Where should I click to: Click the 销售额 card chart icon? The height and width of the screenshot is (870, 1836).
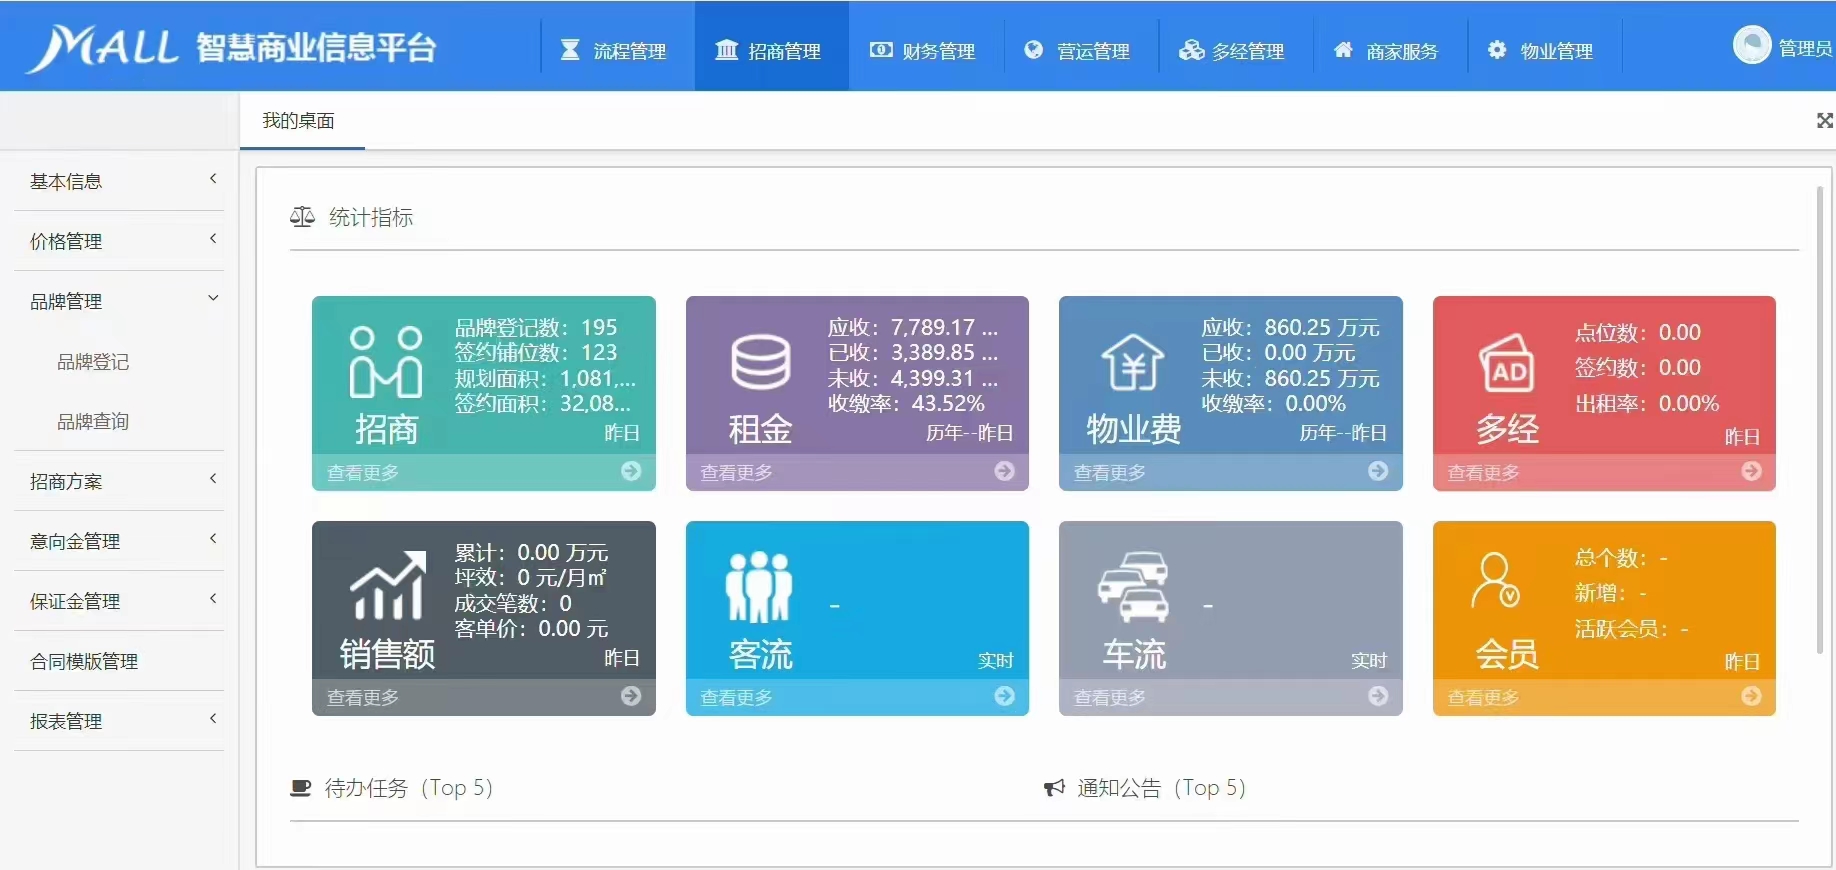386,586
